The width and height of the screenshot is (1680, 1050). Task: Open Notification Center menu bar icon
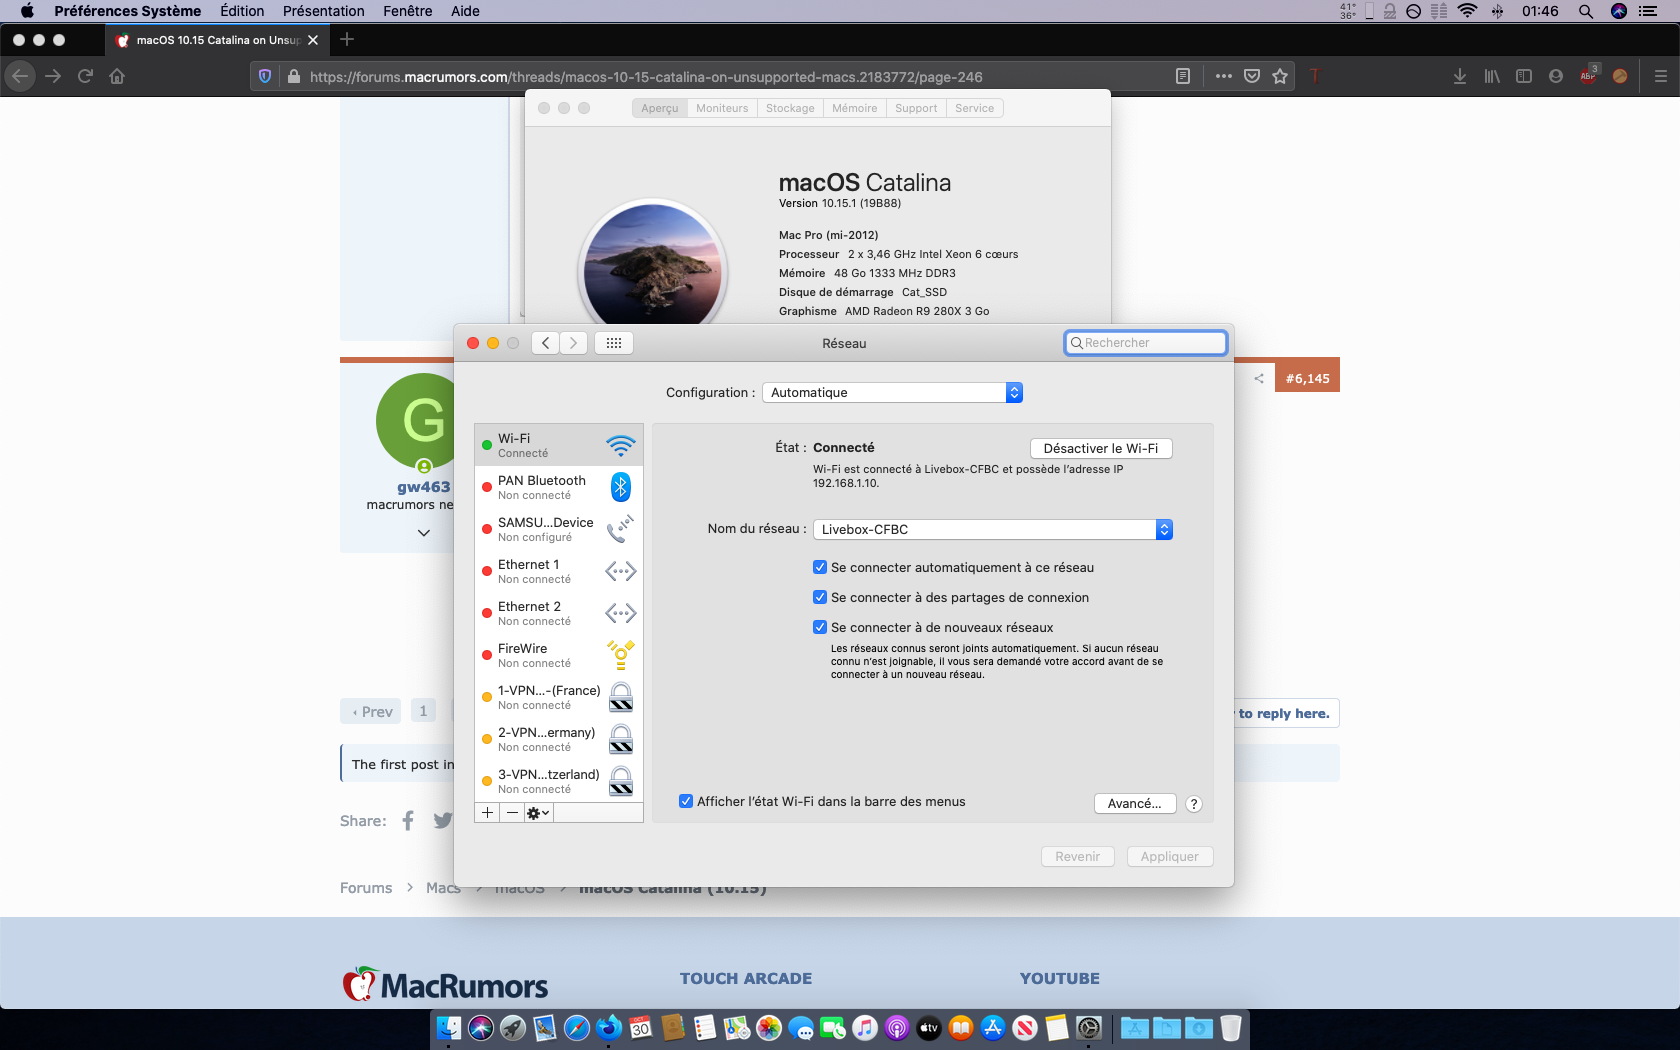click(x=1648, y=11)
